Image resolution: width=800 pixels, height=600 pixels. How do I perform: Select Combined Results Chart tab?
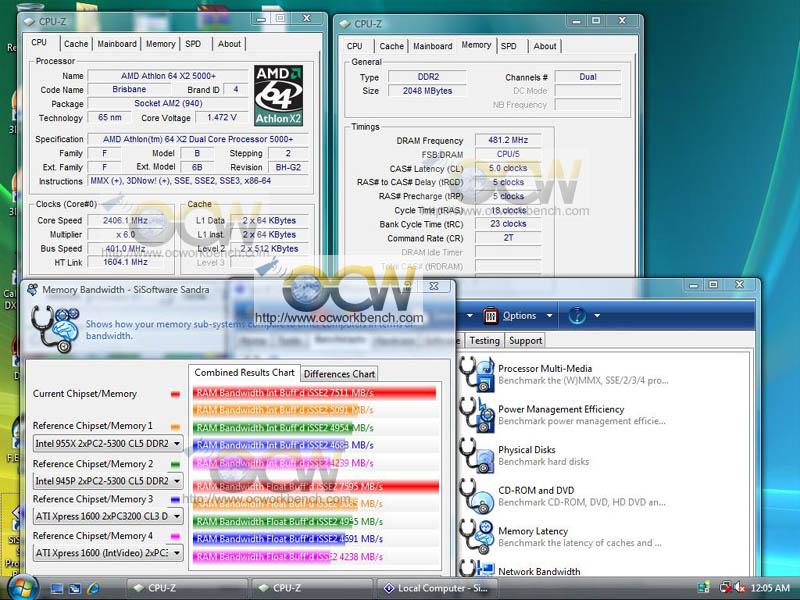244,372
